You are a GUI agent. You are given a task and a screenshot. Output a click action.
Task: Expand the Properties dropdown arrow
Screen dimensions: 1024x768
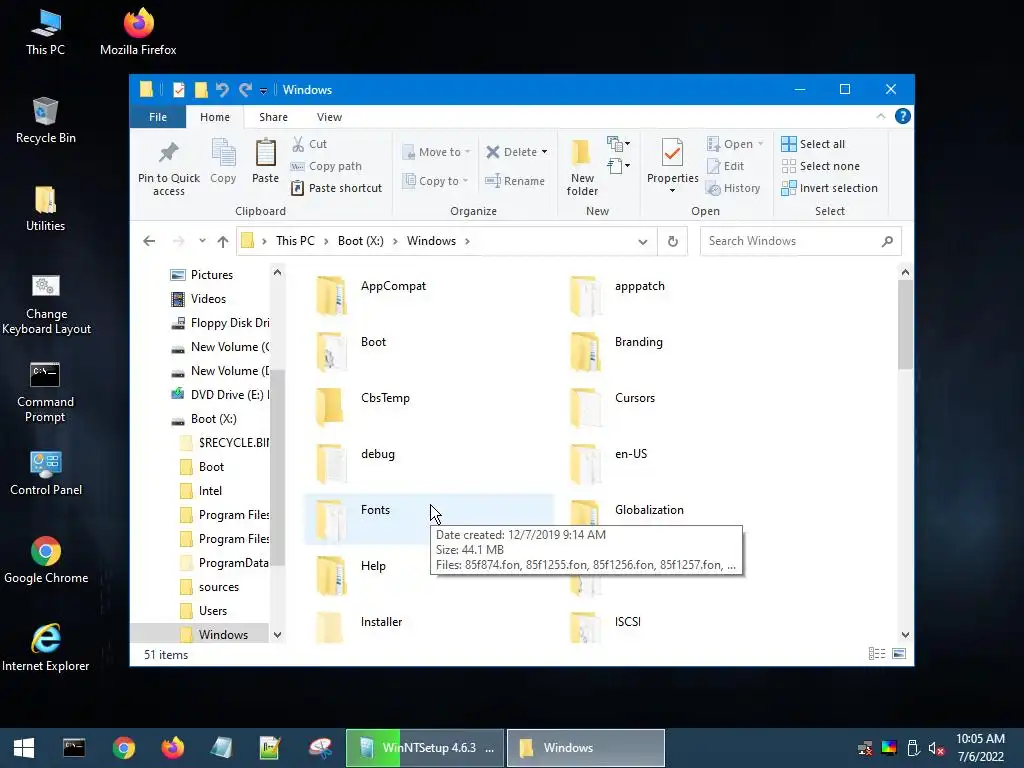point(672,190)
